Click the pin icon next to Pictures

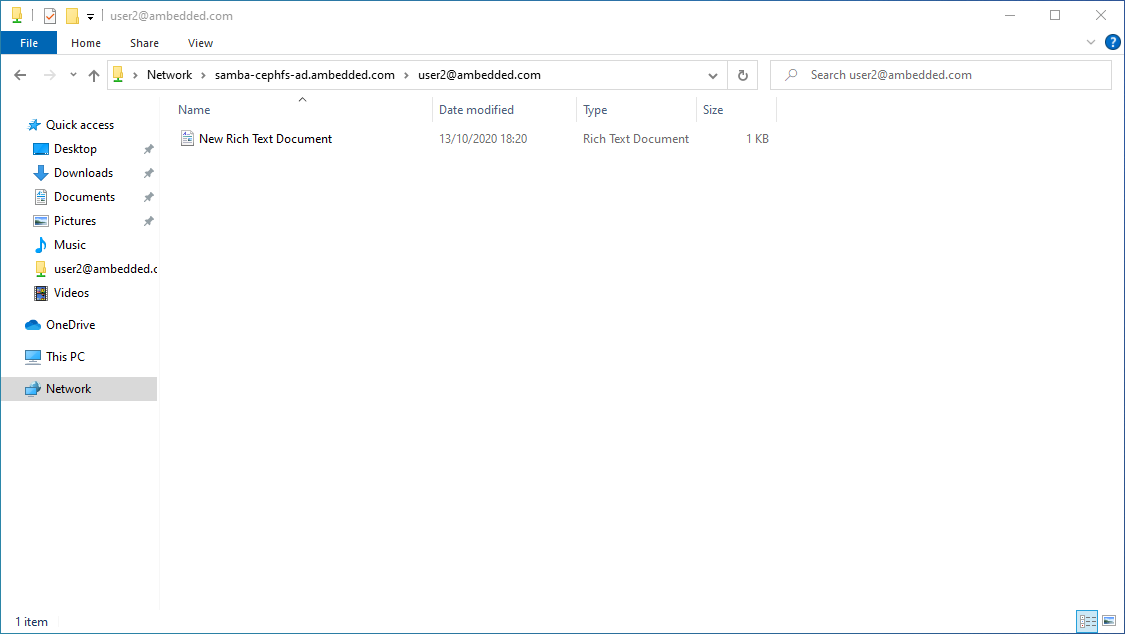(149, 222)
